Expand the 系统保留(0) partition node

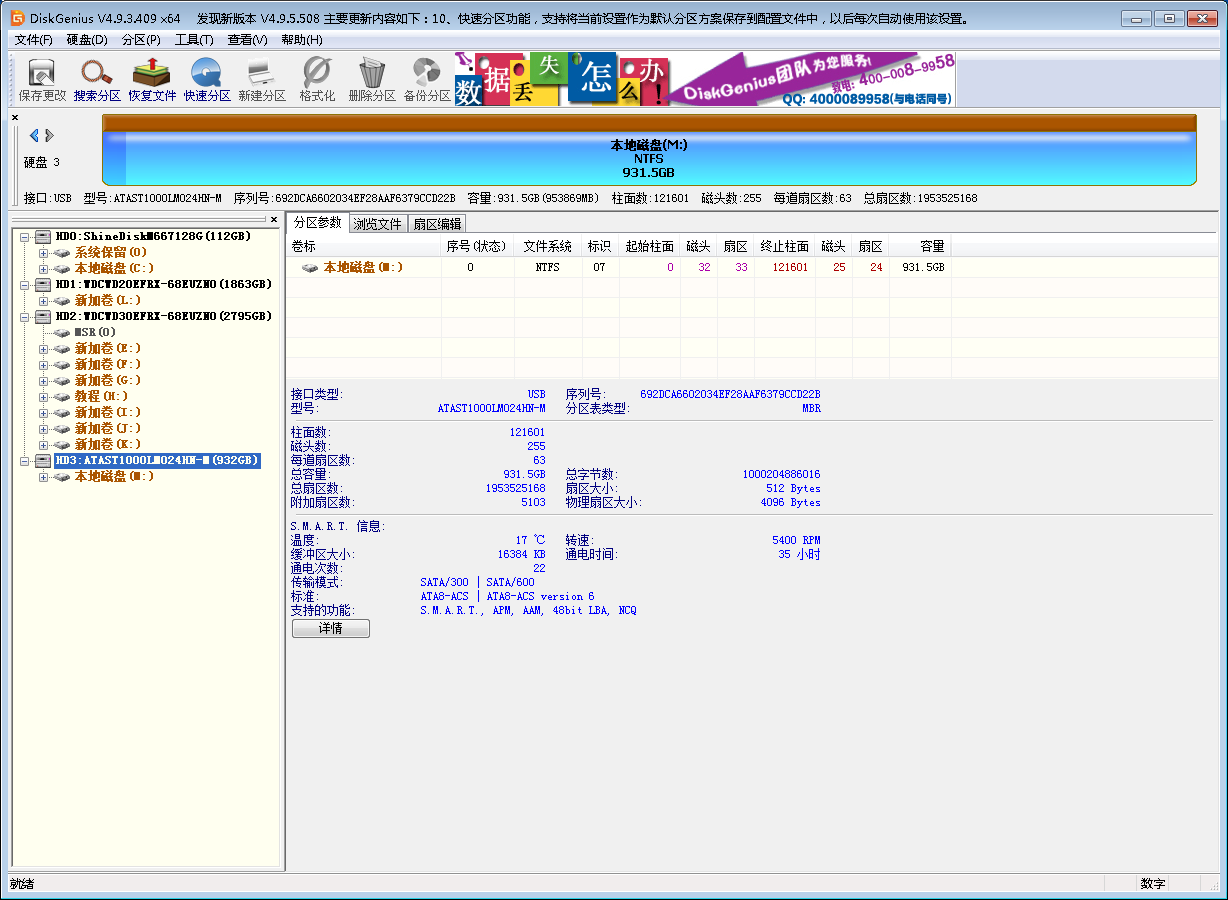coord(43,252)
